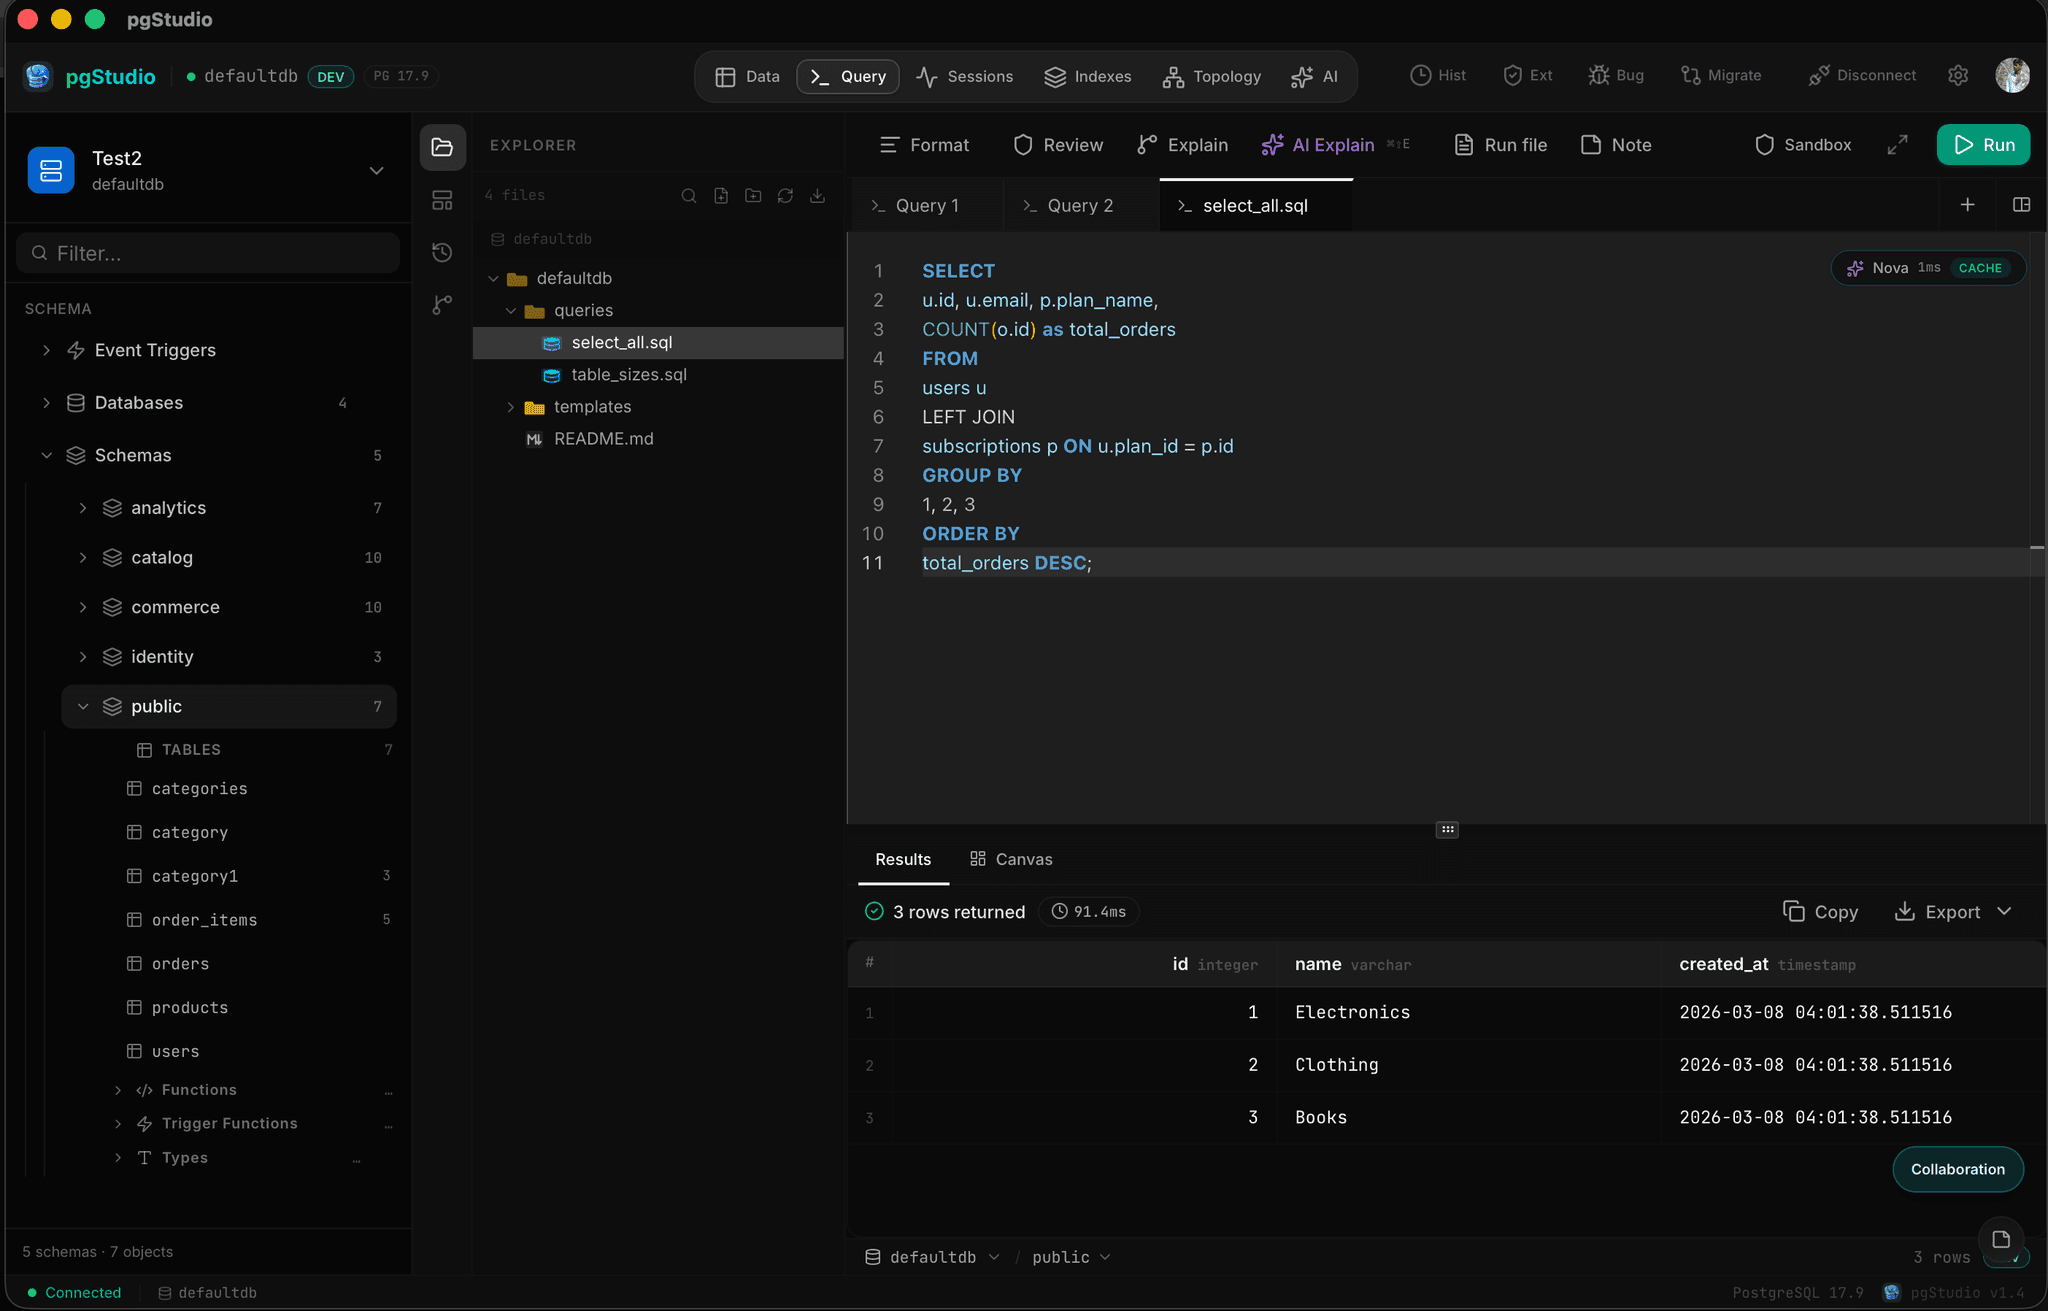The height and width of the screenshot is (1311, 2048).
Task: Click the refresh icon in Explorer
Action: tap(785, 196)
